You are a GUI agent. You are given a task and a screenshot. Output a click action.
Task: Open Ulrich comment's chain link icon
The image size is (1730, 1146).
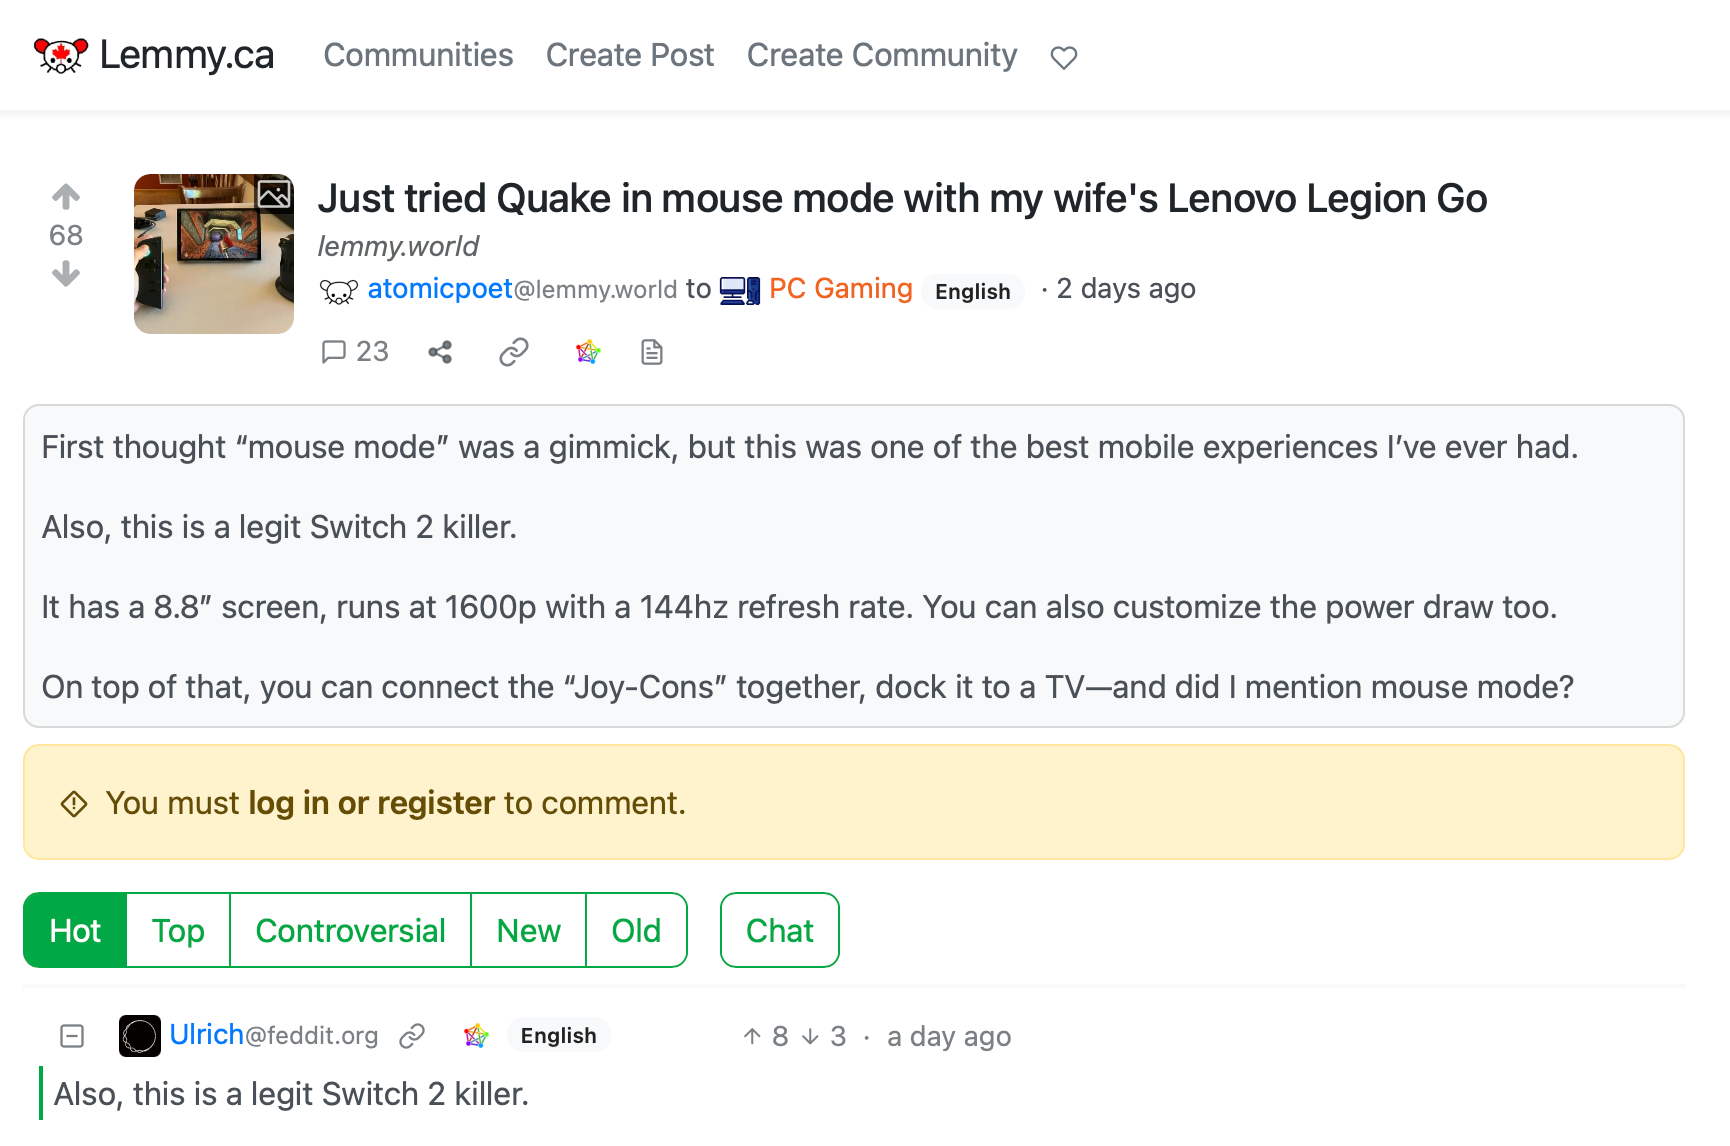coord(412,1036)
